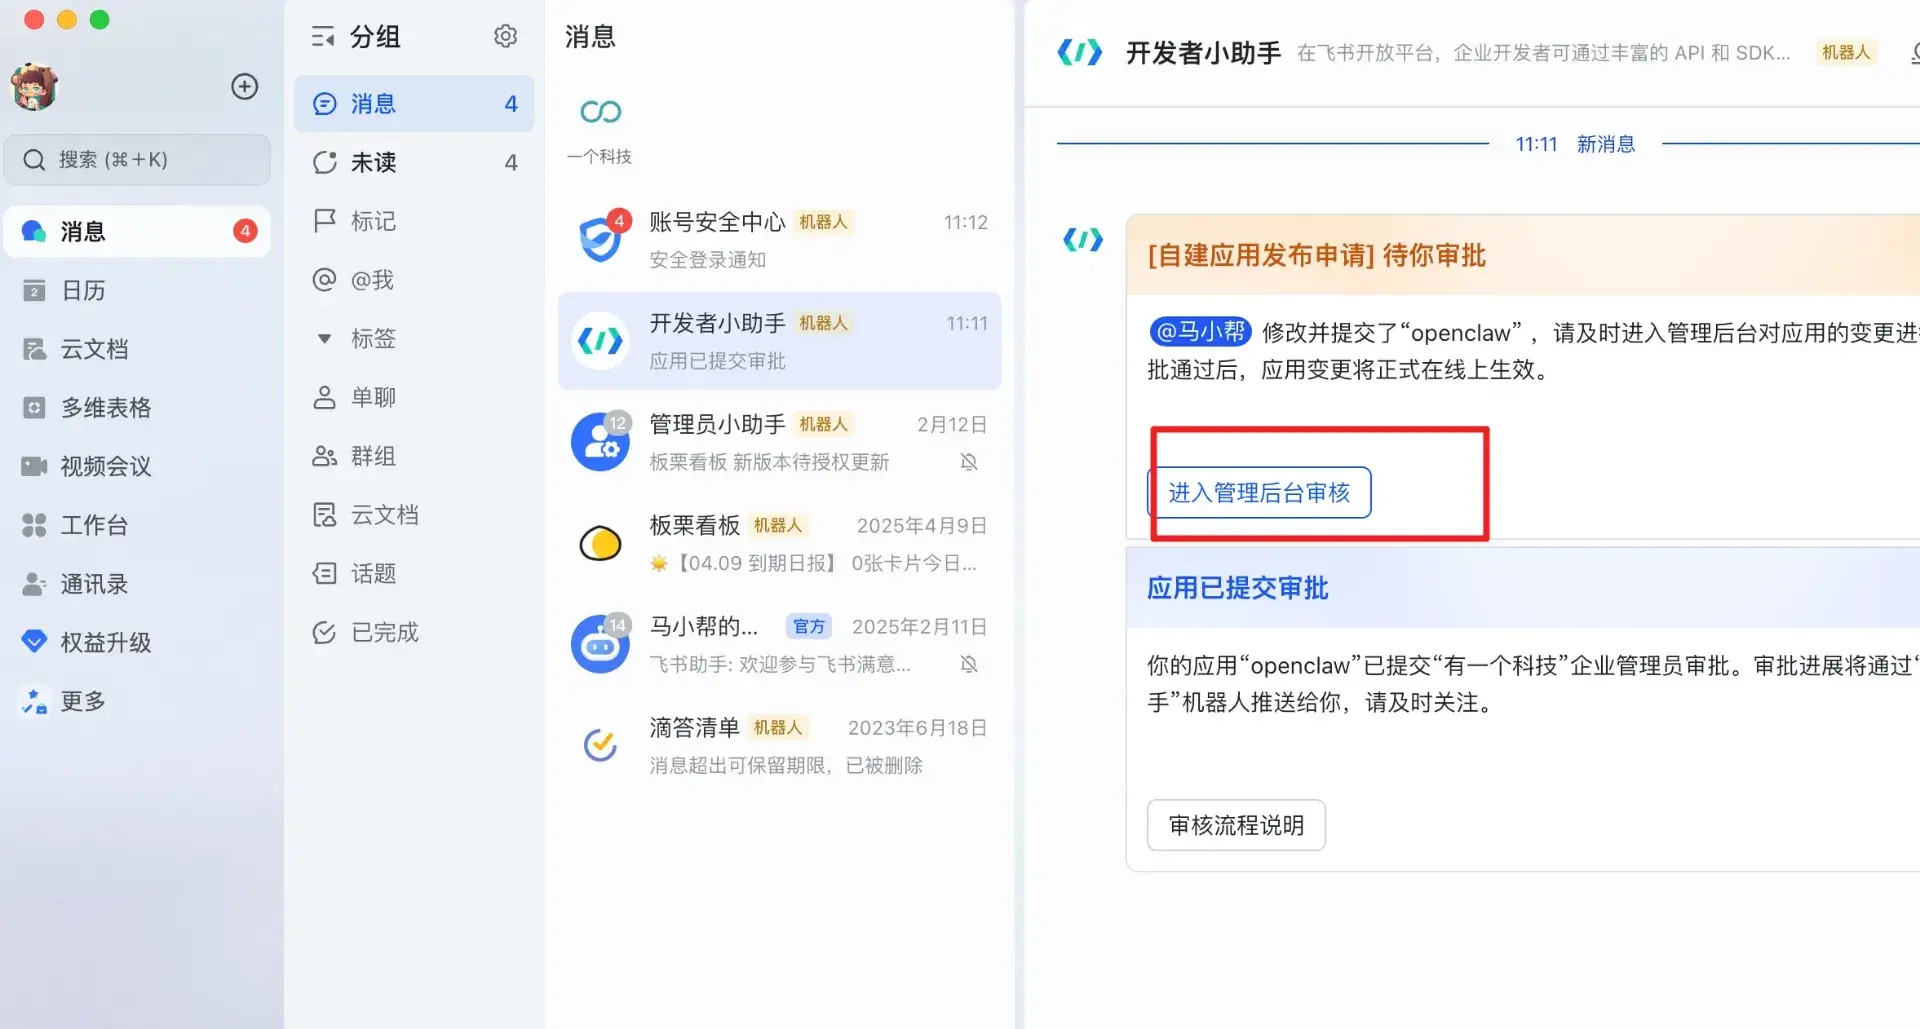This screenshot has width=1920, height=1029.
Task: Select the 单聊 filter
Action: pos(373,397)
